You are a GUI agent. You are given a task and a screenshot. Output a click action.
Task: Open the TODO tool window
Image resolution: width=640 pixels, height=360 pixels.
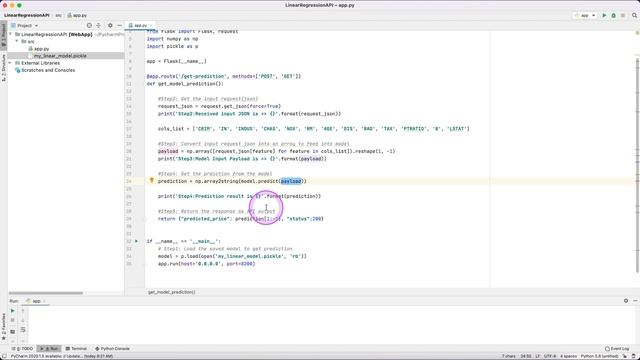tap(23, 349)
